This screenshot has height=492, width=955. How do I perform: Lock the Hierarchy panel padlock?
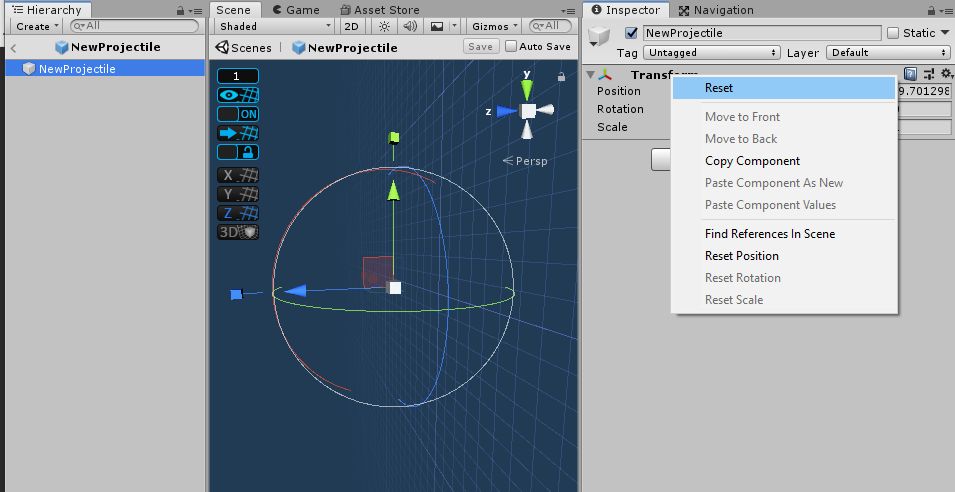pyautogui.click(x=180, y=10)
